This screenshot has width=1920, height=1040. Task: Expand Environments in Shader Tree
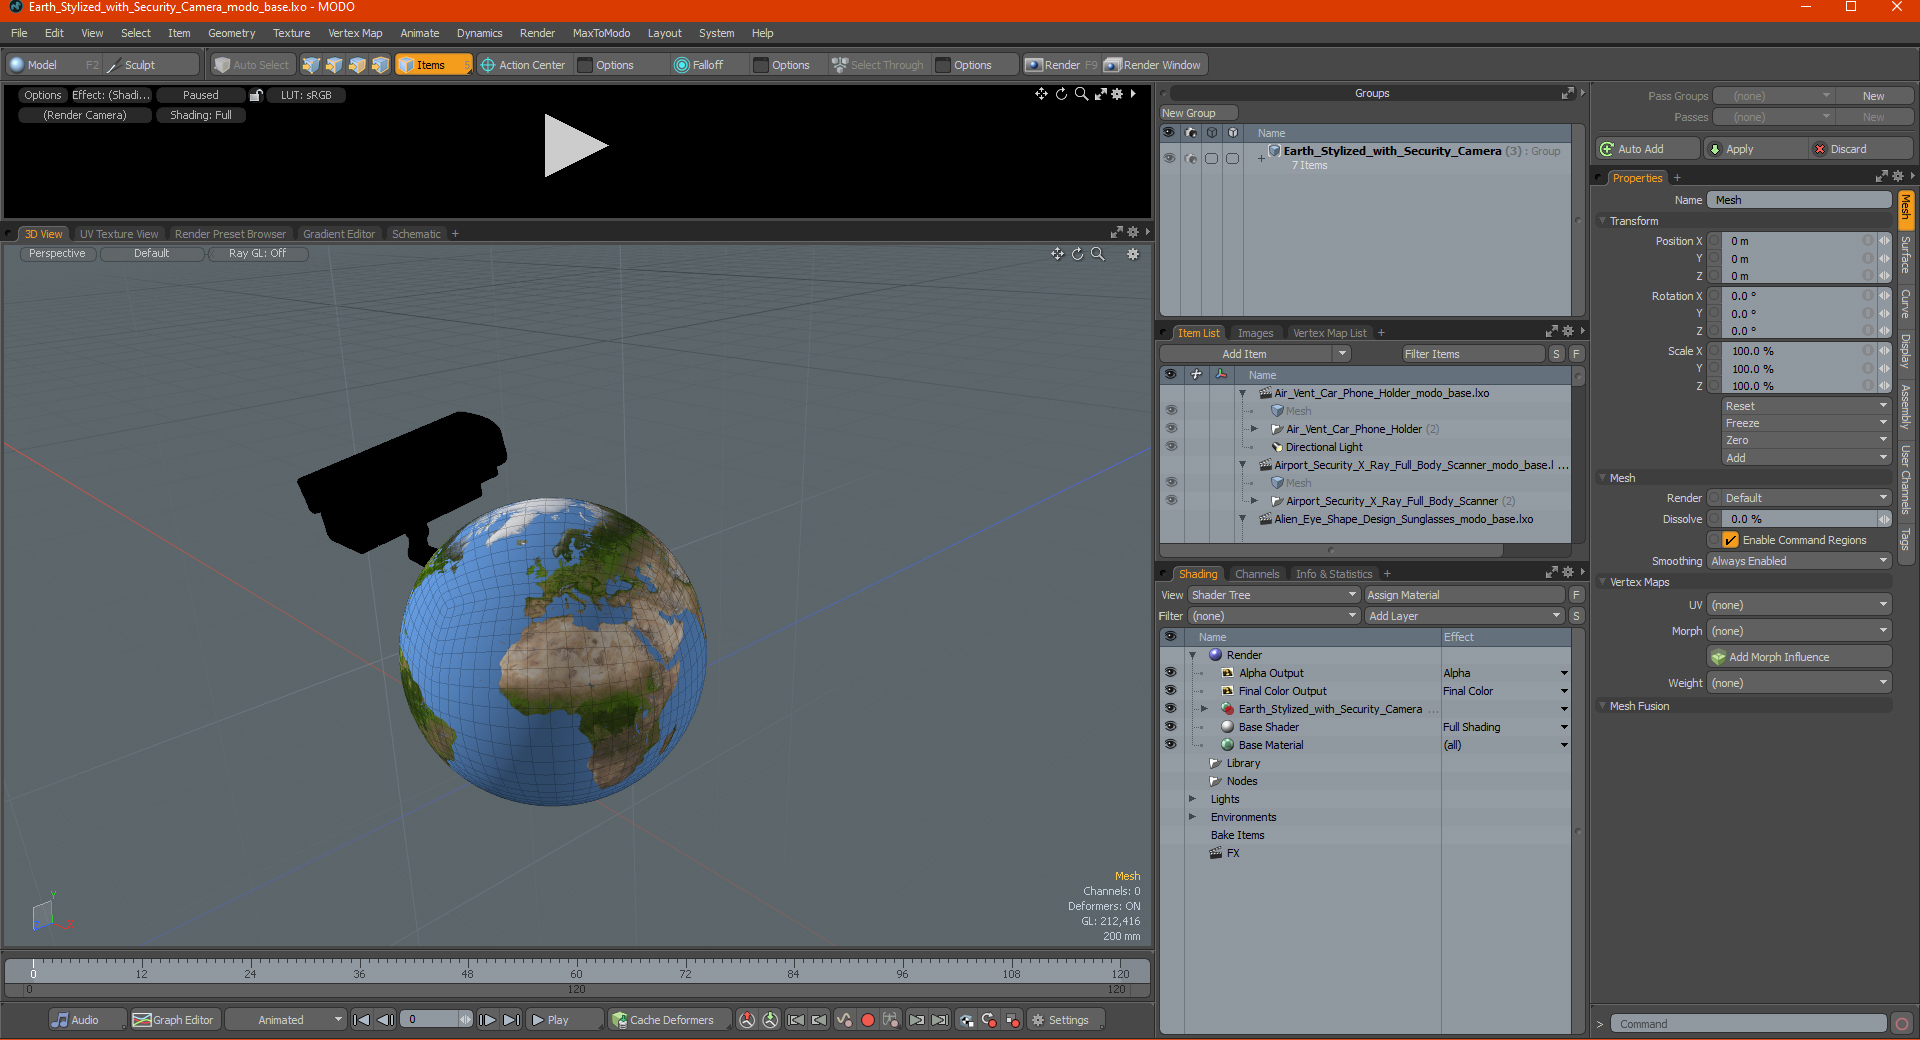pyautogui.click(x=1192, y=817)
